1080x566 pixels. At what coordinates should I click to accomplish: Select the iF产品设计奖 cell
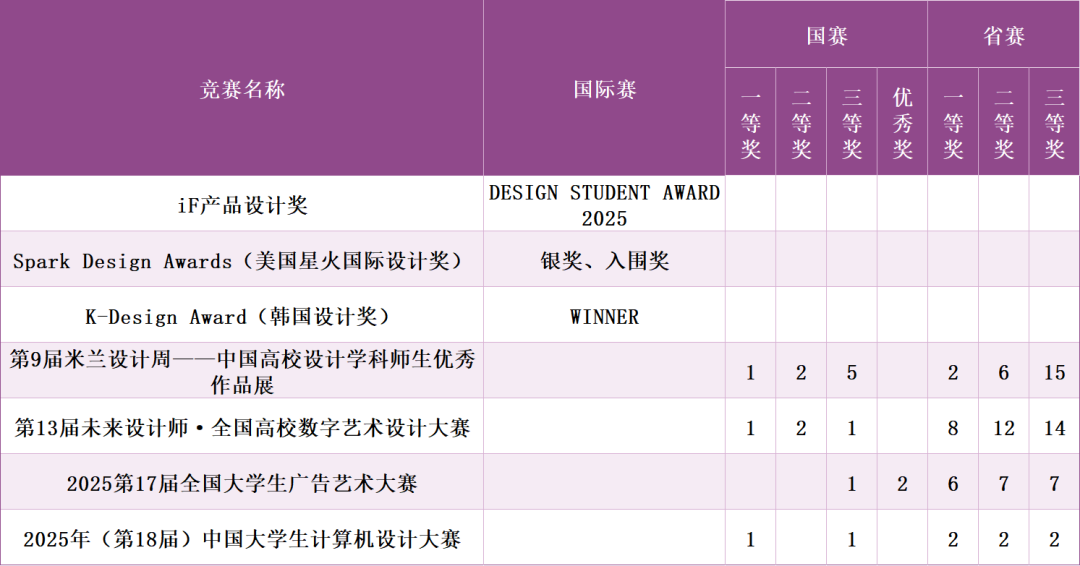coord(242,205)
